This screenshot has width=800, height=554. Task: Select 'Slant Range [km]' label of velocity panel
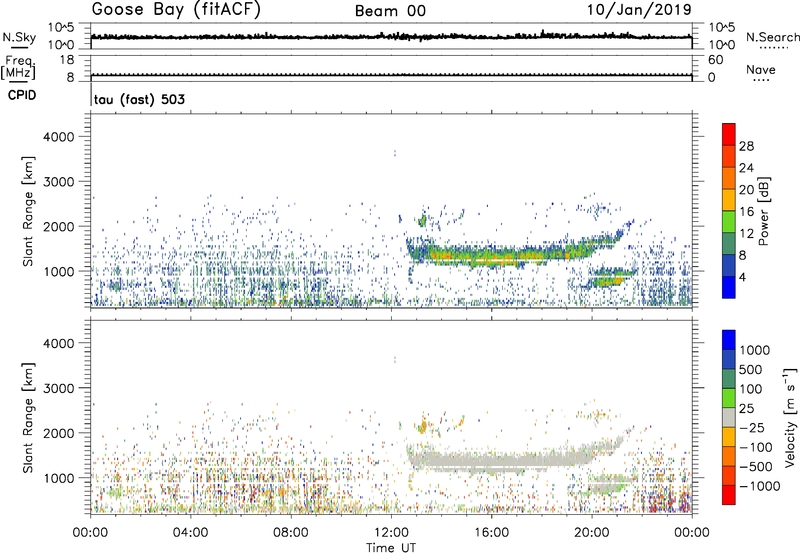coord(28,417)
